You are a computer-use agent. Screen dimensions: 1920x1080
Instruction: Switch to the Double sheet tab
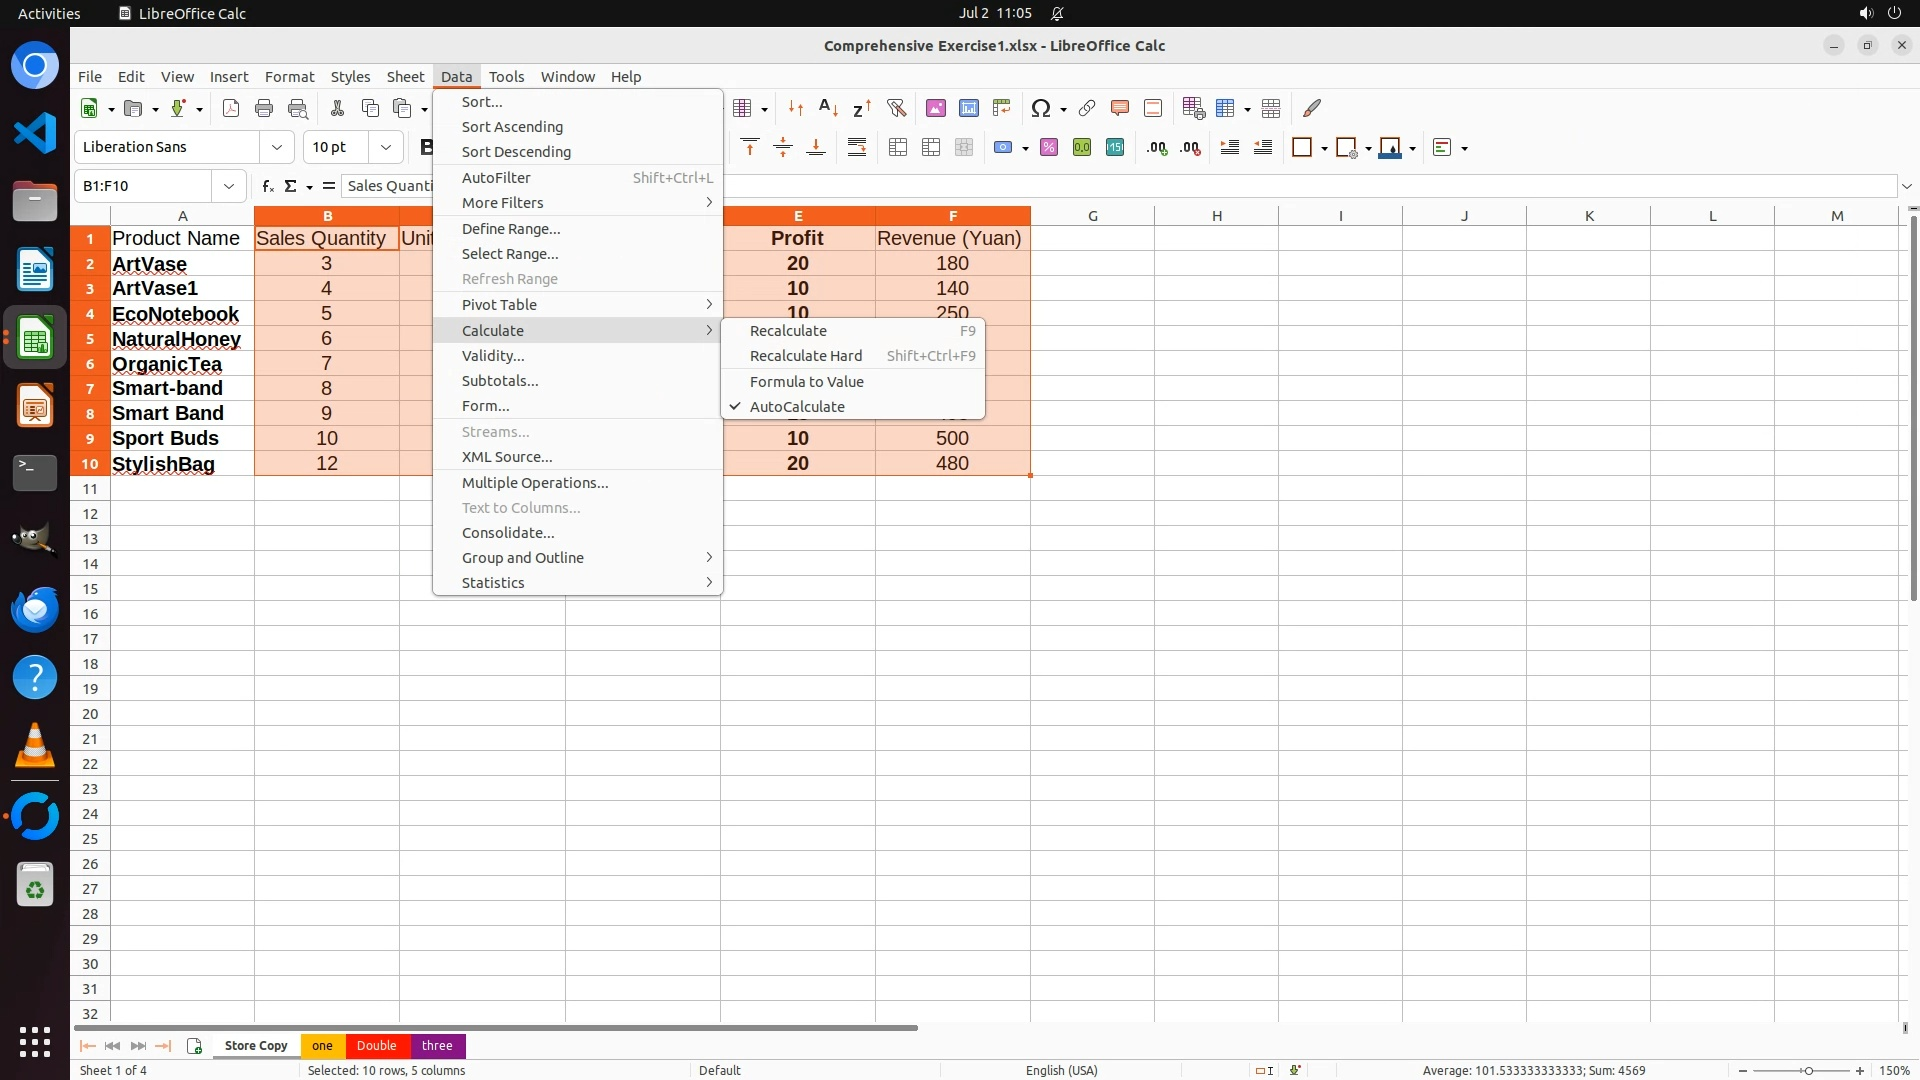coord(376,1046)
